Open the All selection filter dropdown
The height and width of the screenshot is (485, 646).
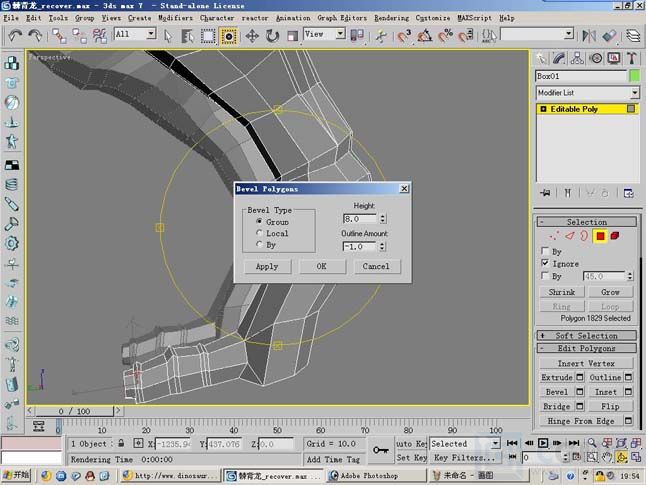(135, 34)
